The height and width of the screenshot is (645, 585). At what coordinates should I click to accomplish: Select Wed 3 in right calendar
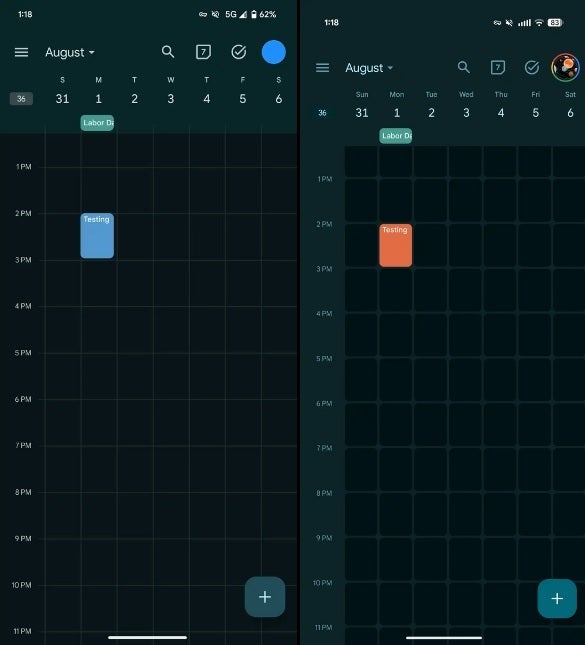click(466, 113)
